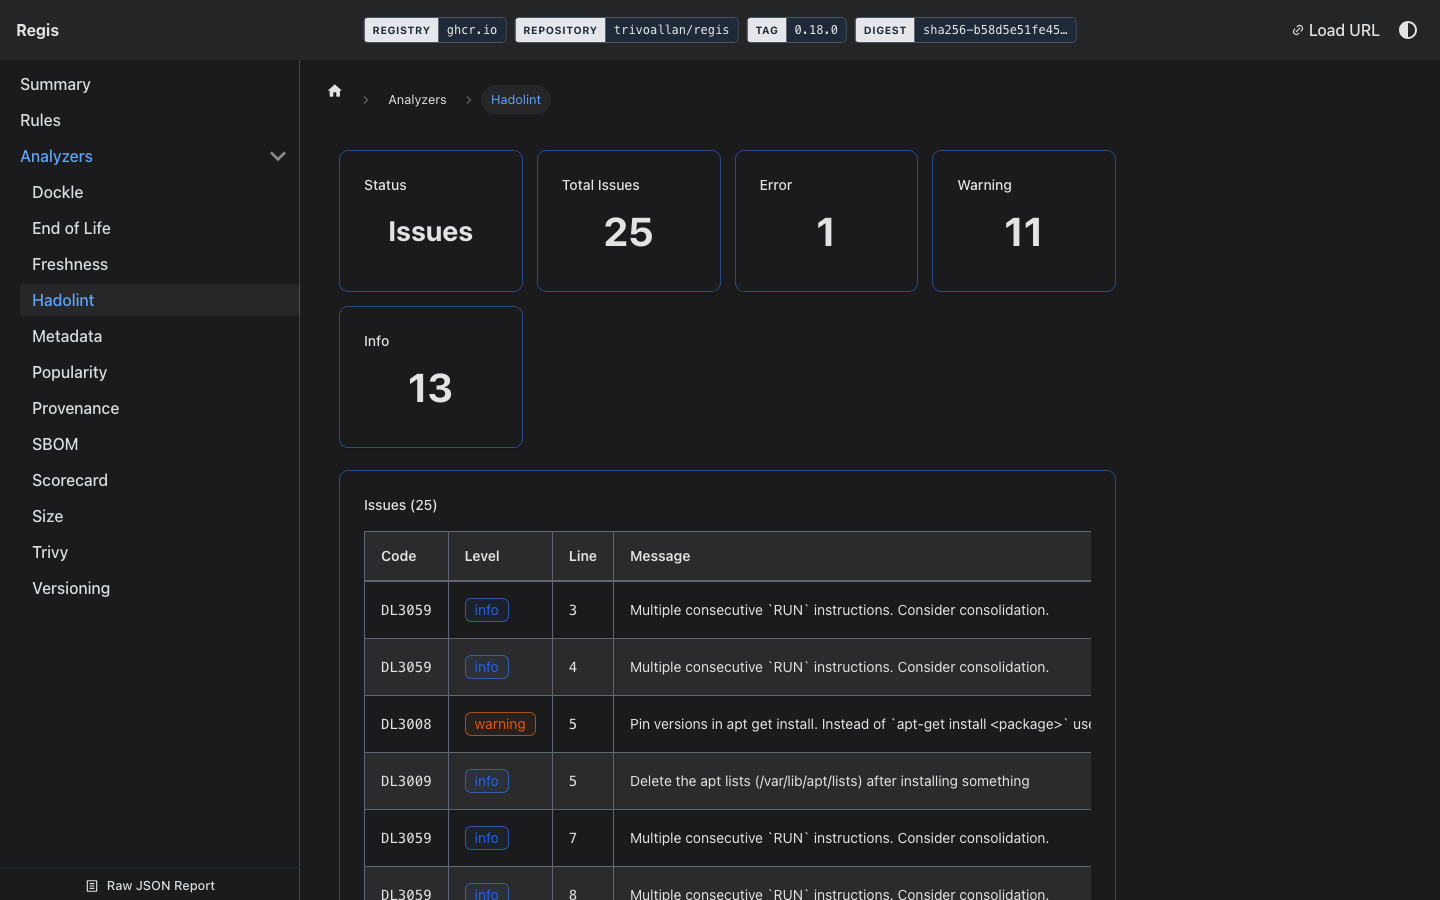Open the Raw JSON Report
Screen dimensions: 1440x900
tap(151, 885)
